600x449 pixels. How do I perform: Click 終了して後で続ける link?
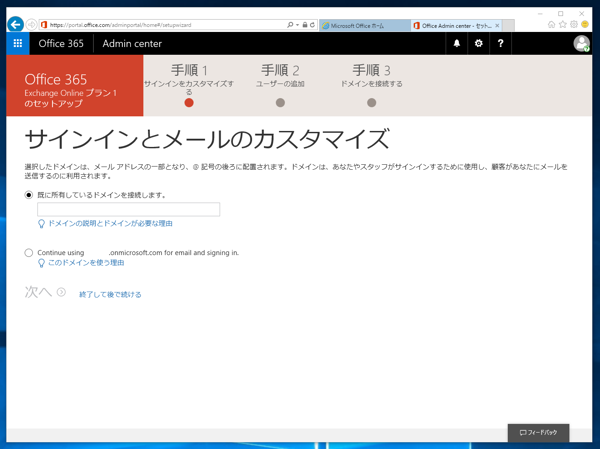coord(110,294)
